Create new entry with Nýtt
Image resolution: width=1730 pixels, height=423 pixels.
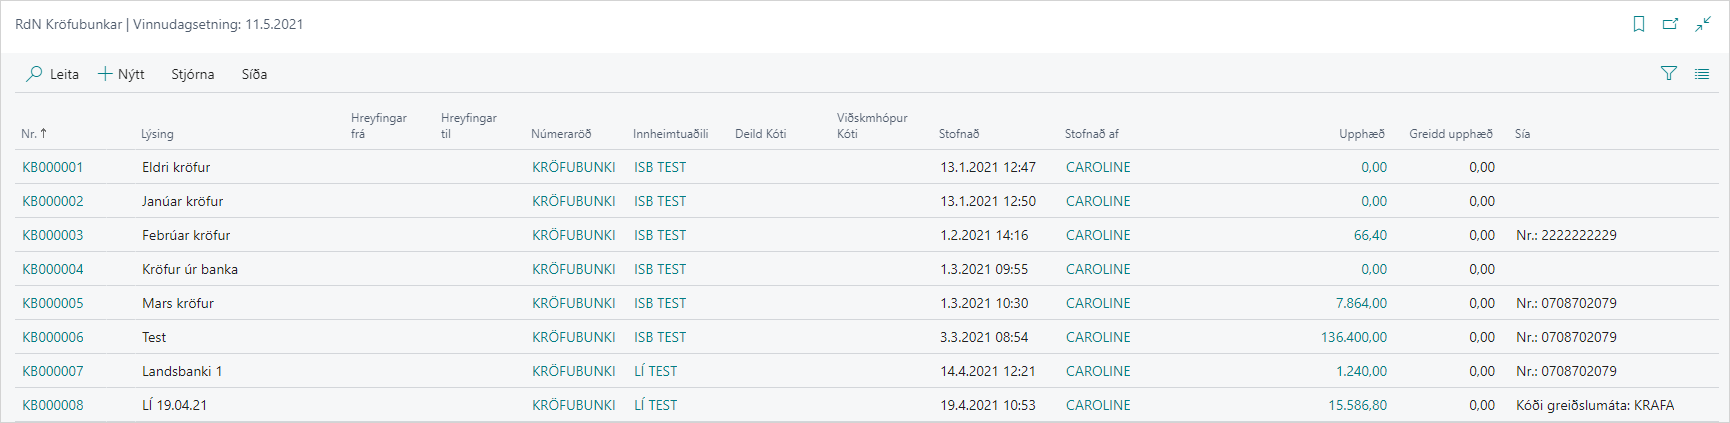point(121,74)
